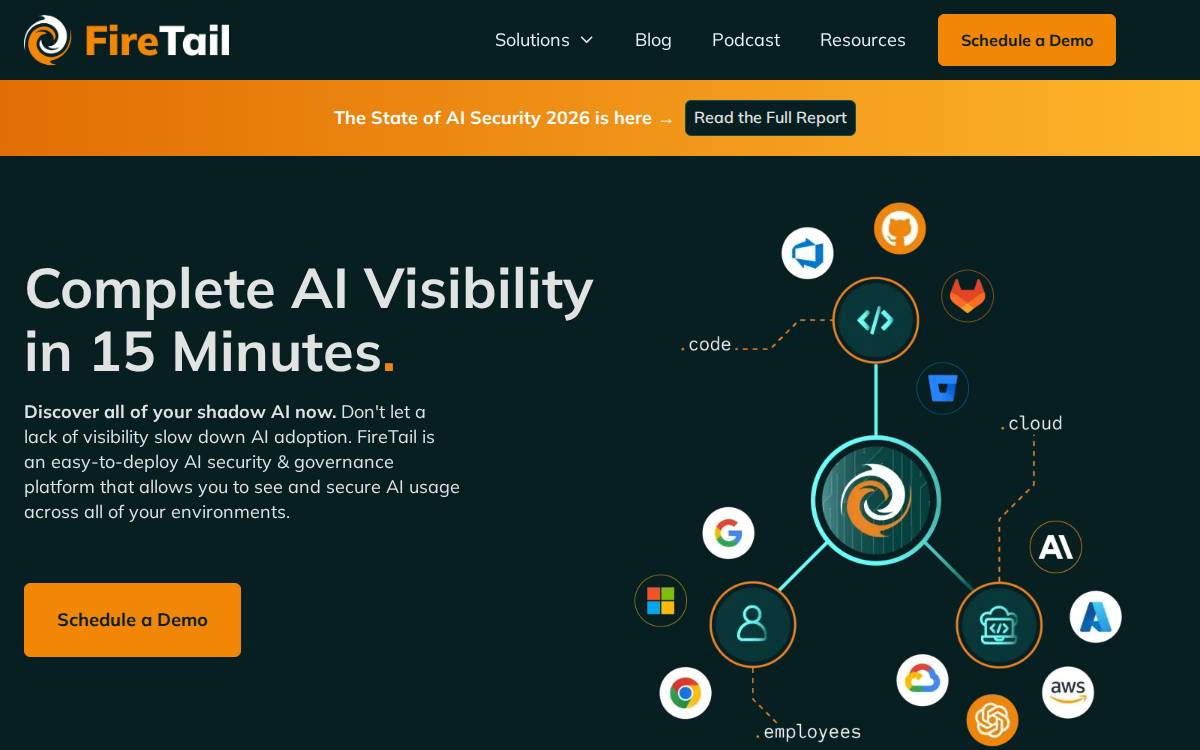This screenshot has width=1200, height=750.
Task: Open the Podcast page
Action: [x=746, y=40]
